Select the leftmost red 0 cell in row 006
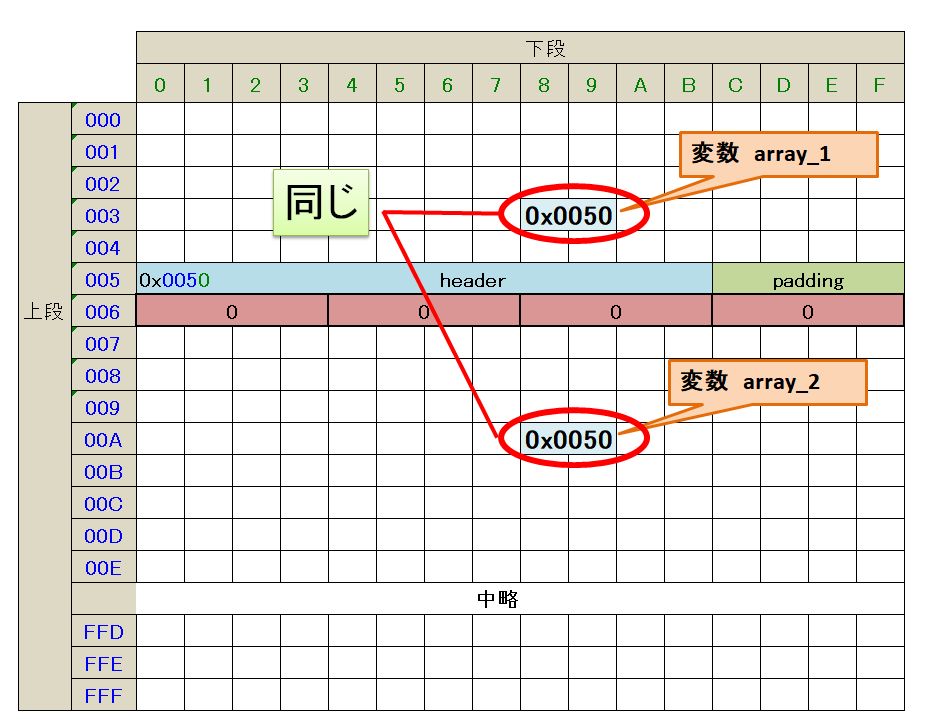 231,312
